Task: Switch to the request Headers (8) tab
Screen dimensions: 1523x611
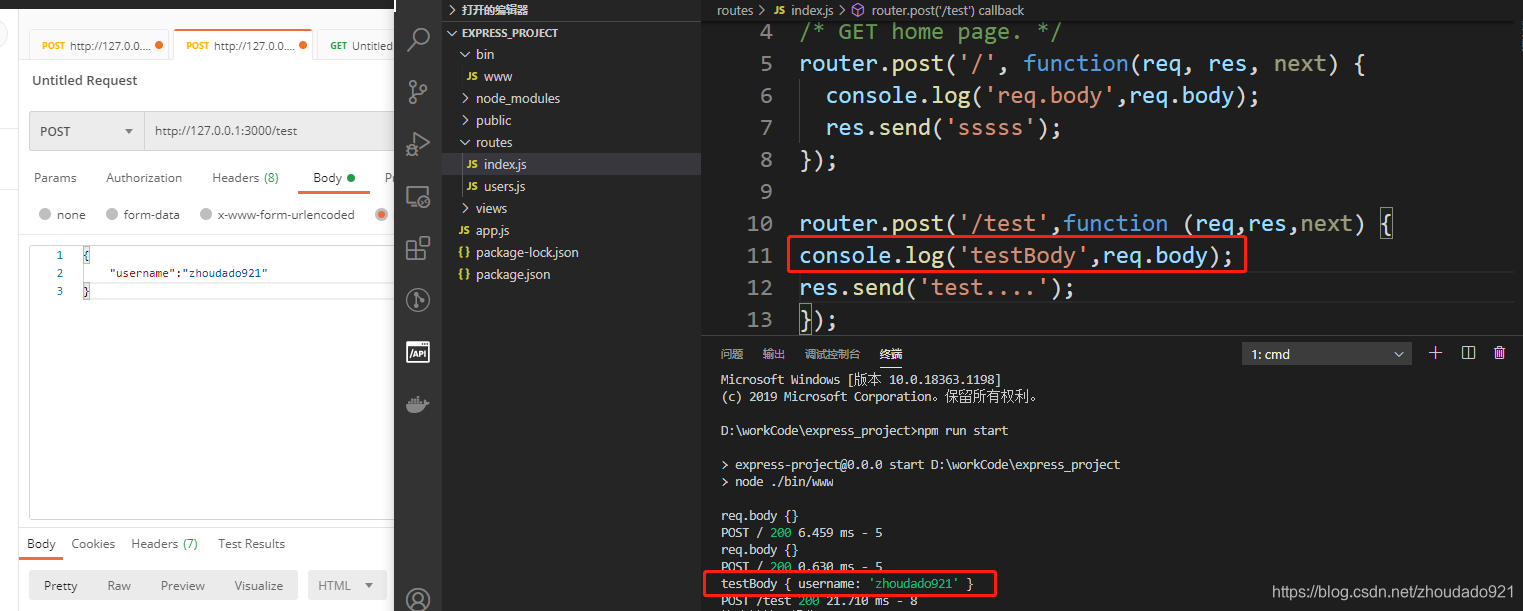Action: point(245,178)
